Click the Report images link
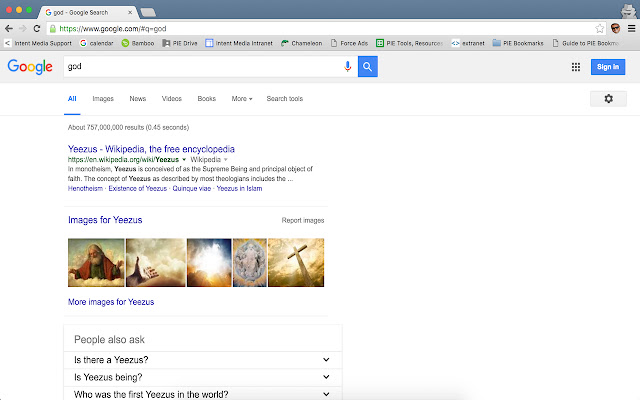The width and height of the screenshot is (640, 400). (x=303, y=220)
